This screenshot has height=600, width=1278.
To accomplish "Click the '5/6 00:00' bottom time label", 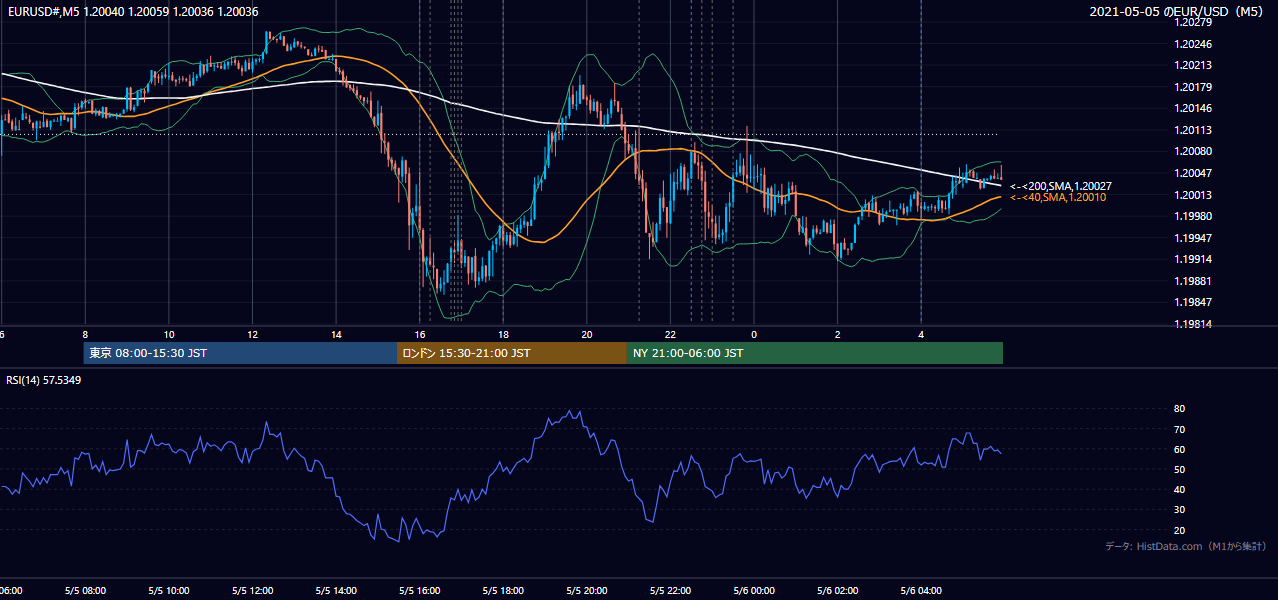I will pos(754,591).
